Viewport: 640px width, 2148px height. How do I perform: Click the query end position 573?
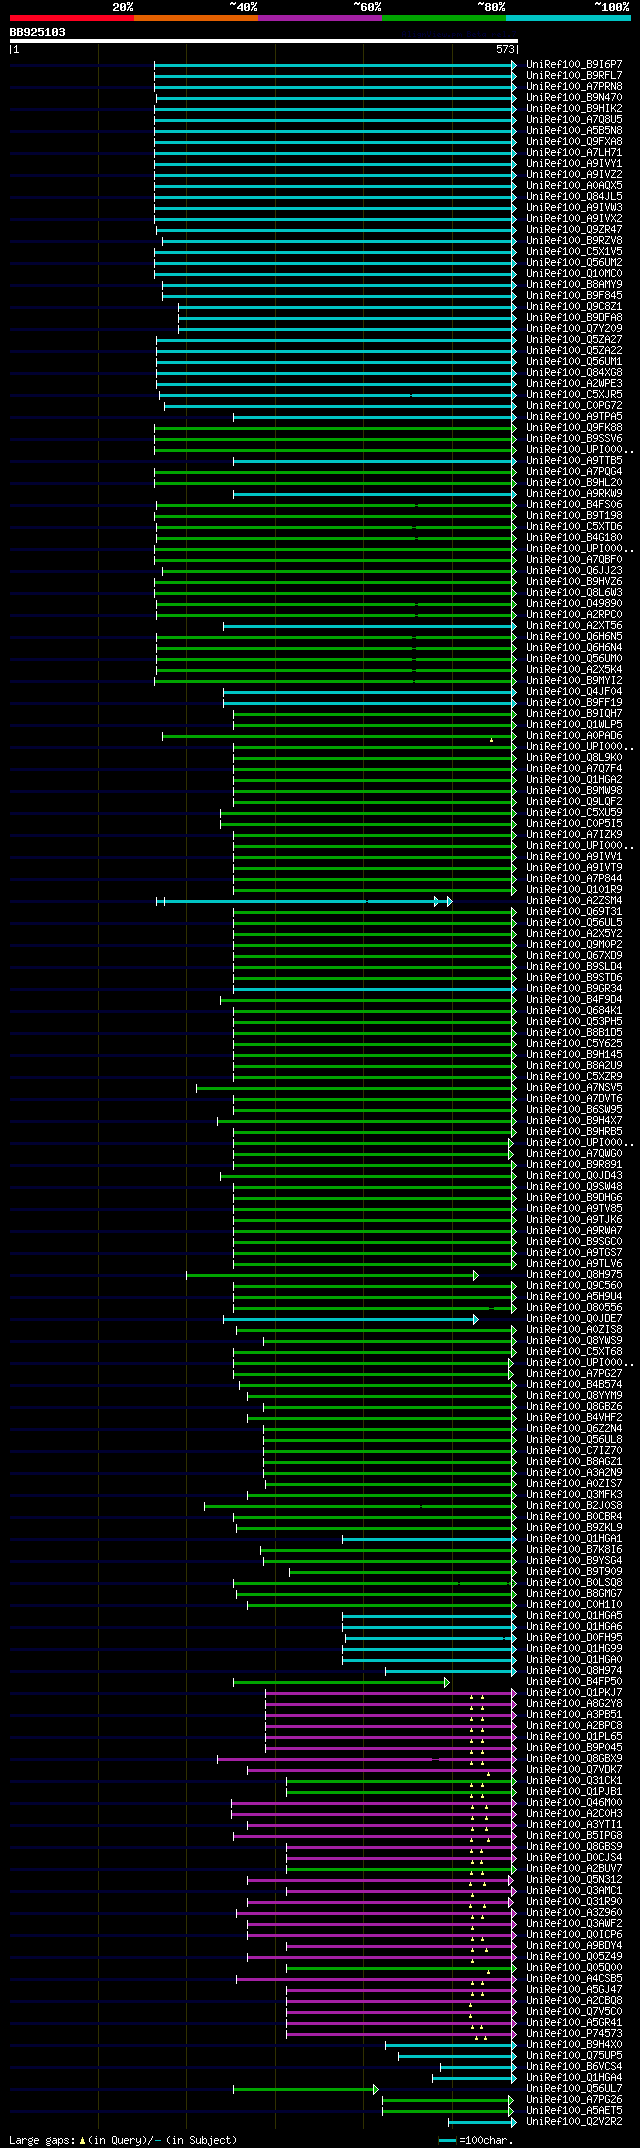coord(505,49)
